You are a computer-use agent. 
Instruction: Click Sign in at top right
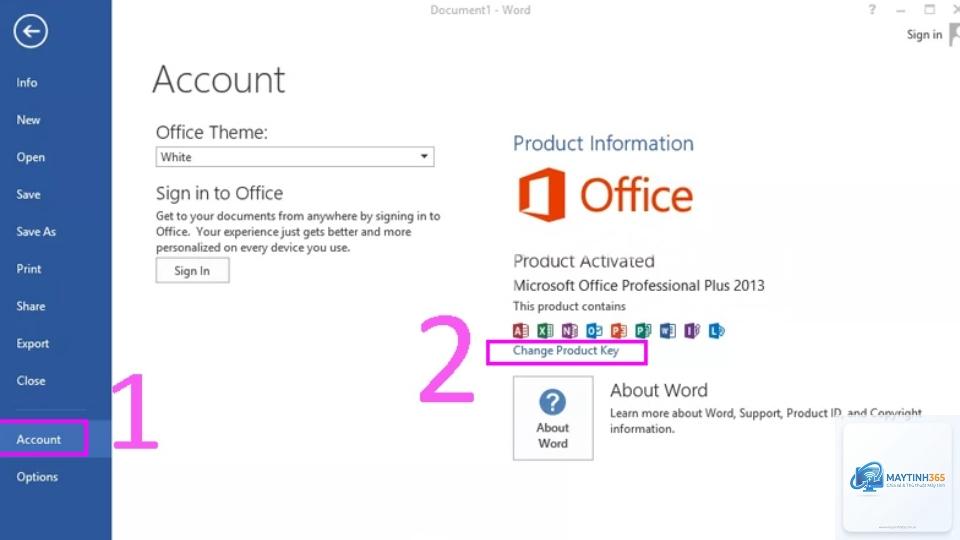pyautogui.click(x=924, y=35)
